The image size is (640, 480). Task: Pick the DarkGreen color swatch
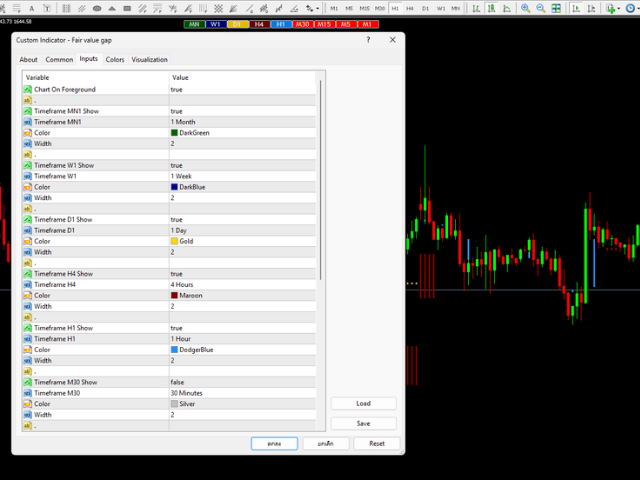174,133
